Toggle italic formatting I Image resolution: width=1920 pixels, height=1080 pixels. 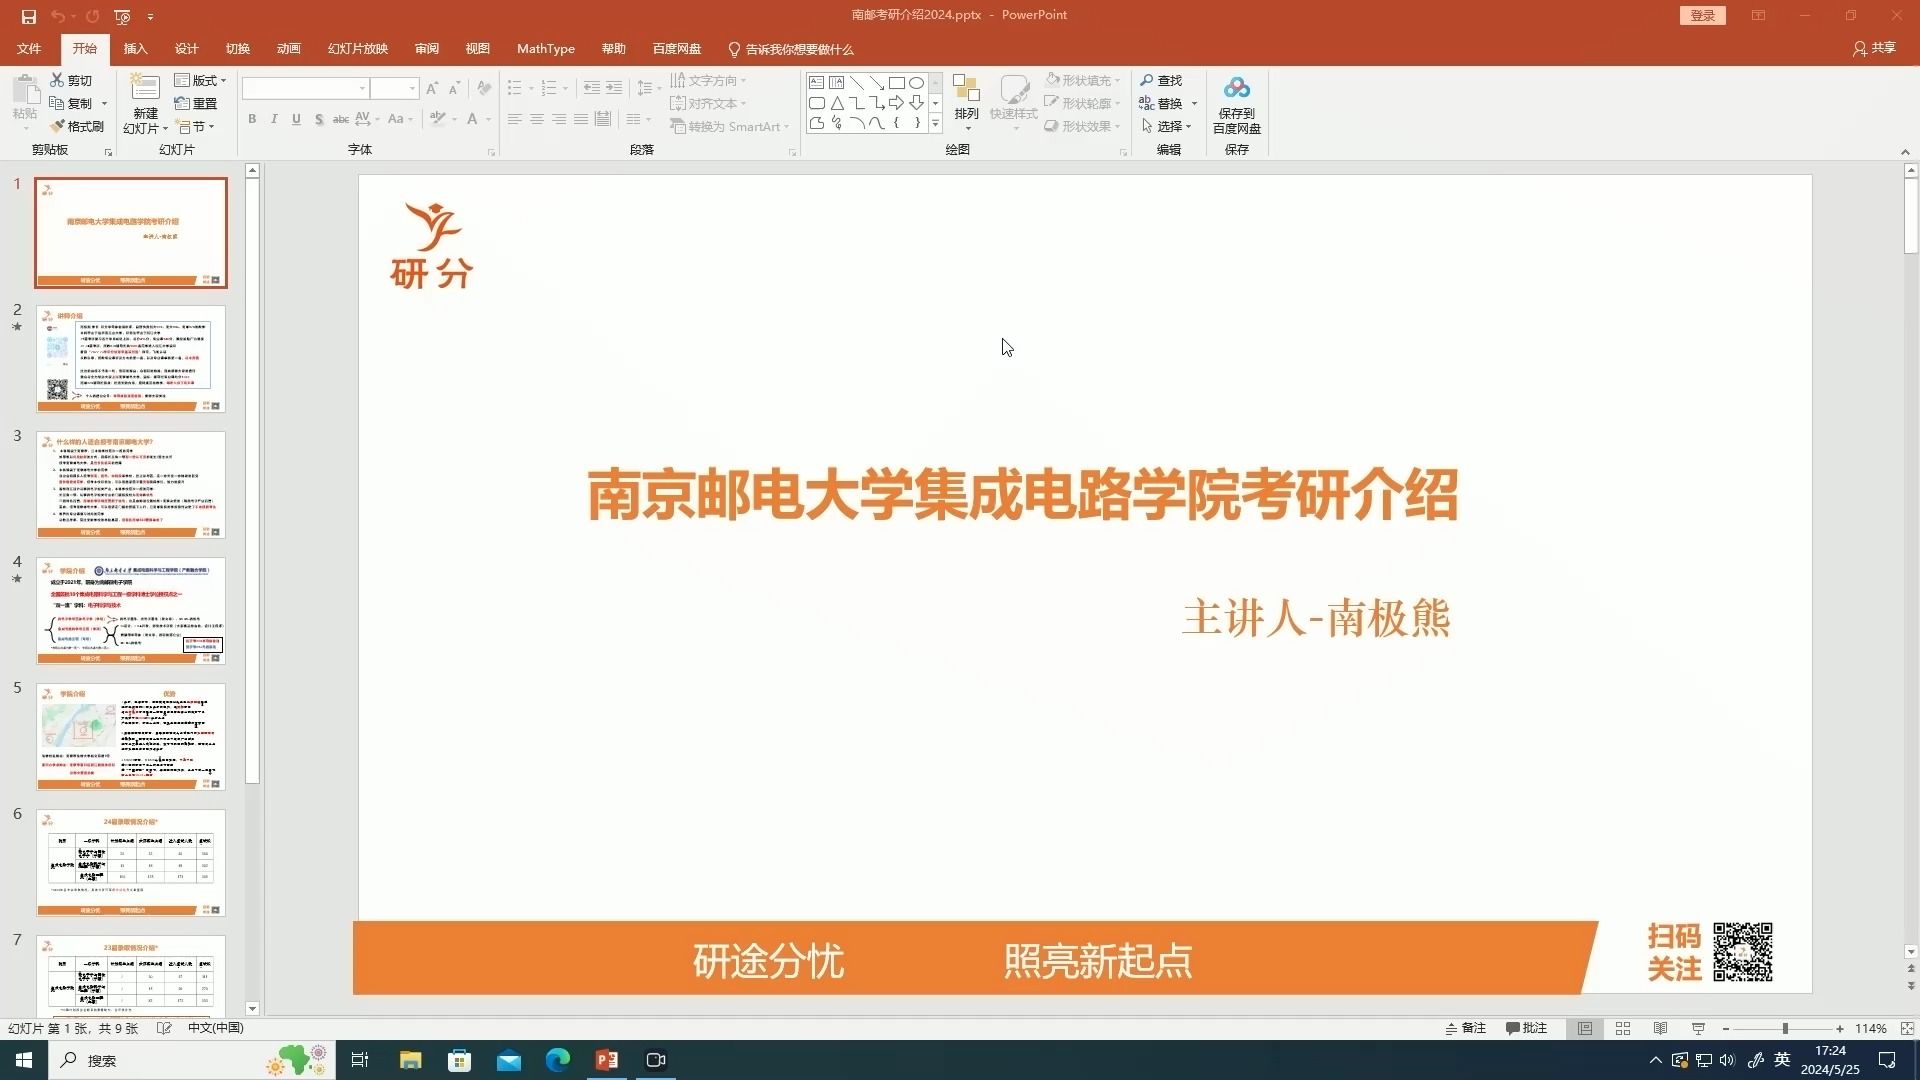pyautogui.click(x=274, y=119)
